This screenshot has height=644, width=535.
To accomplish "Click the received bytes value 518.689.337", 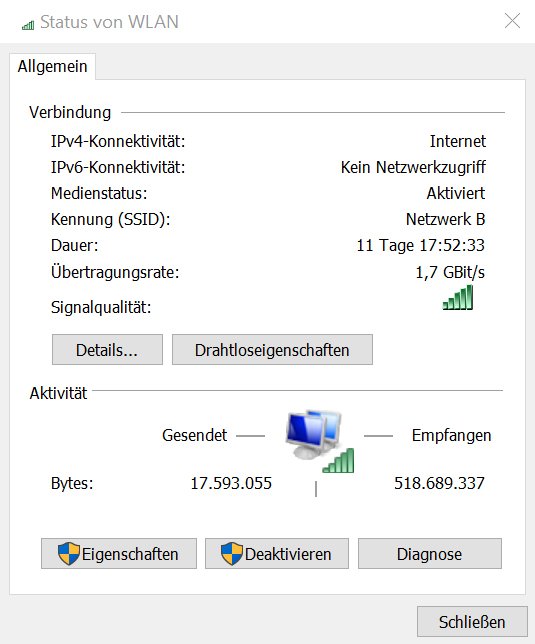I will point(439,483).
